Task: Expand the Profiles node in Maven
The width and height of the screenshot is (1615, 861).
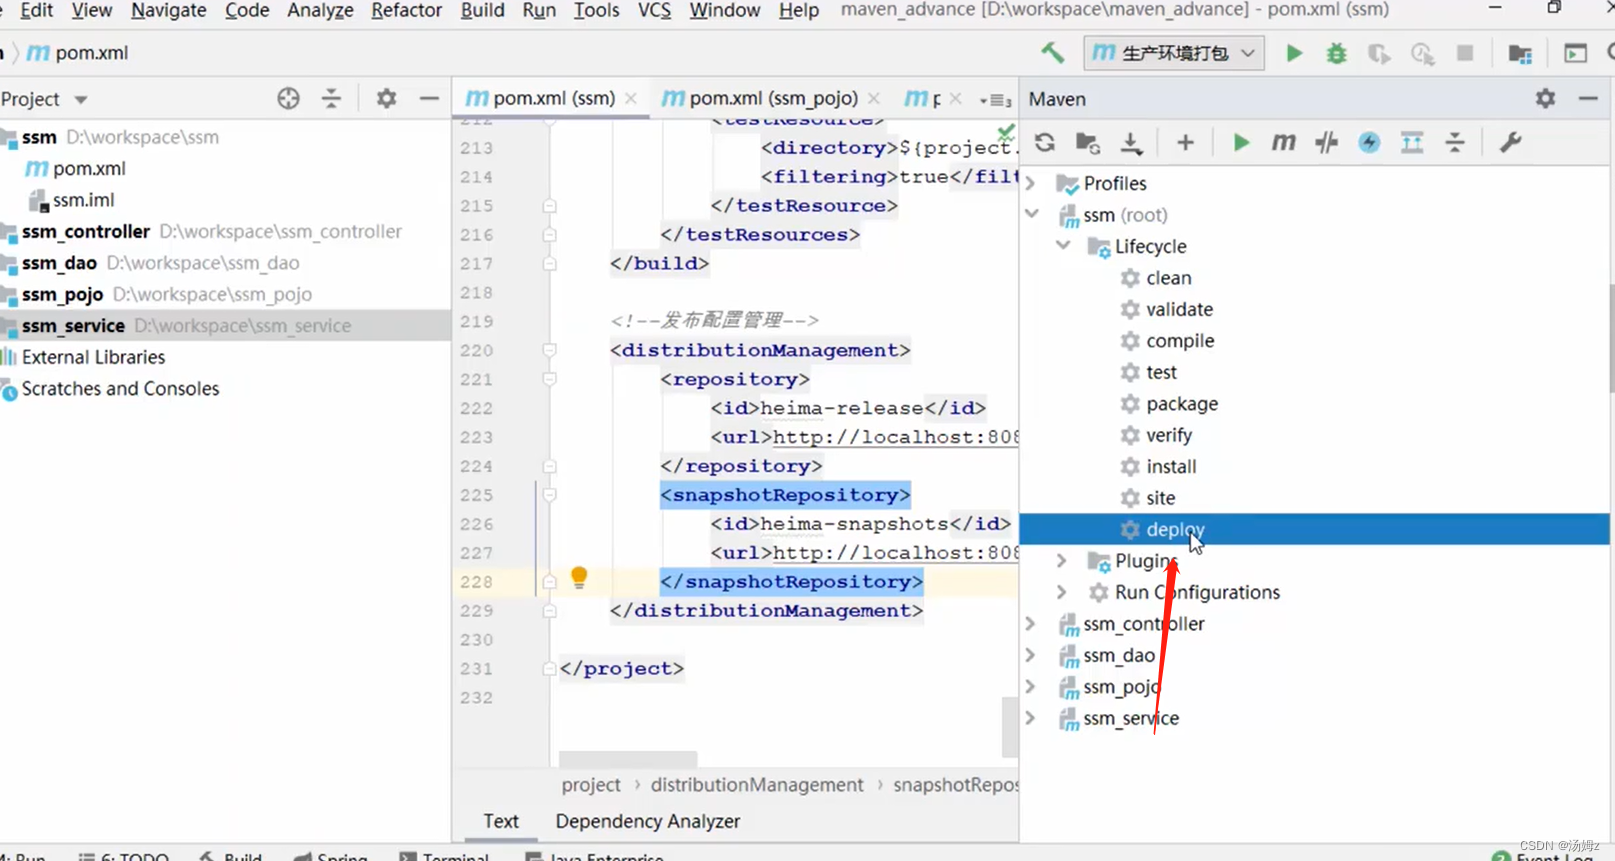Action: [1031, 183]
